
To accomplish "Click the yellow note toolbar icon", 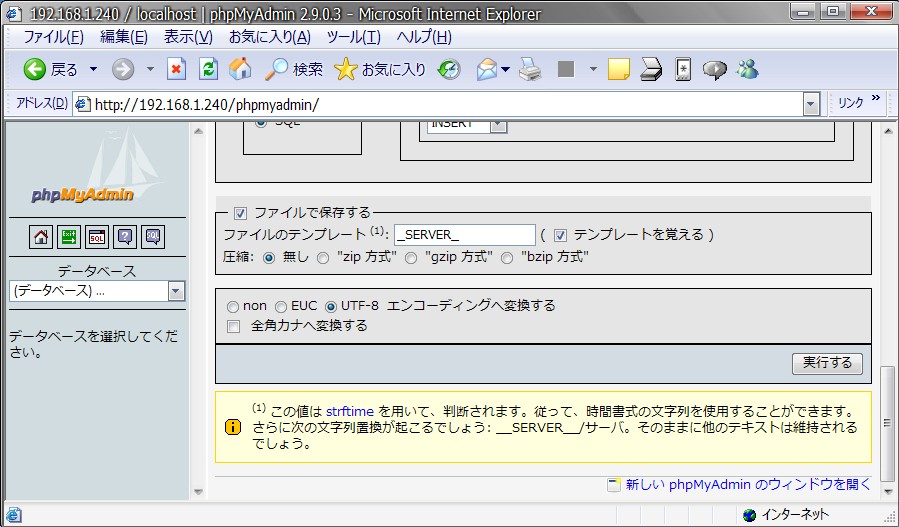I will tap(619, 69).
